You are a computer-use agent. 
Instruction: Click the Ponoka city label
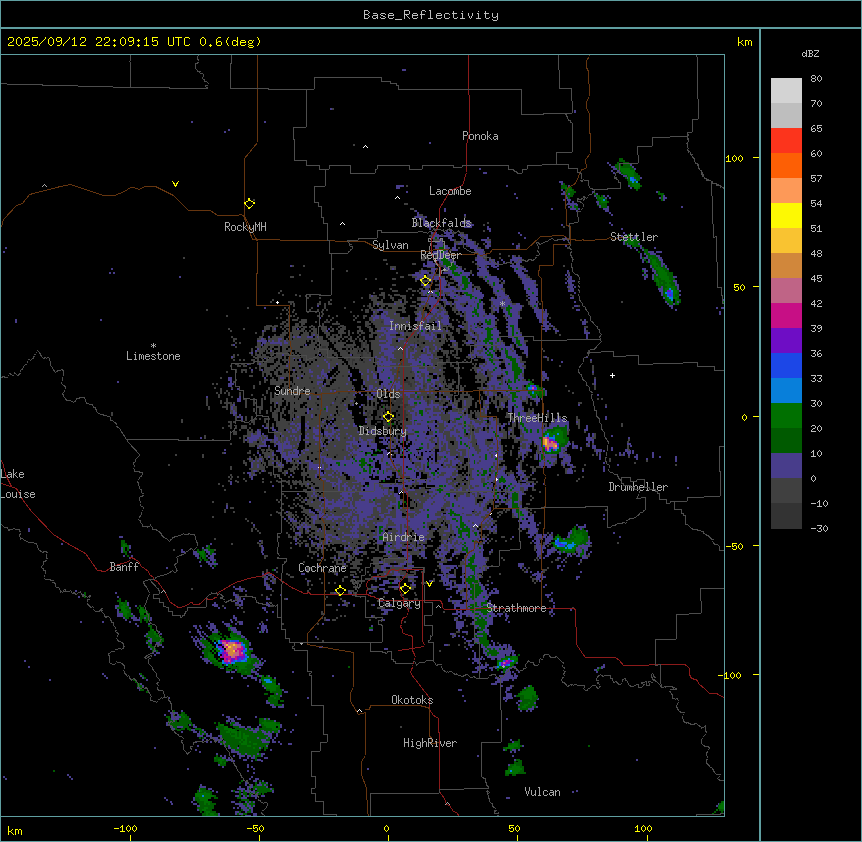tap(480, 136)
